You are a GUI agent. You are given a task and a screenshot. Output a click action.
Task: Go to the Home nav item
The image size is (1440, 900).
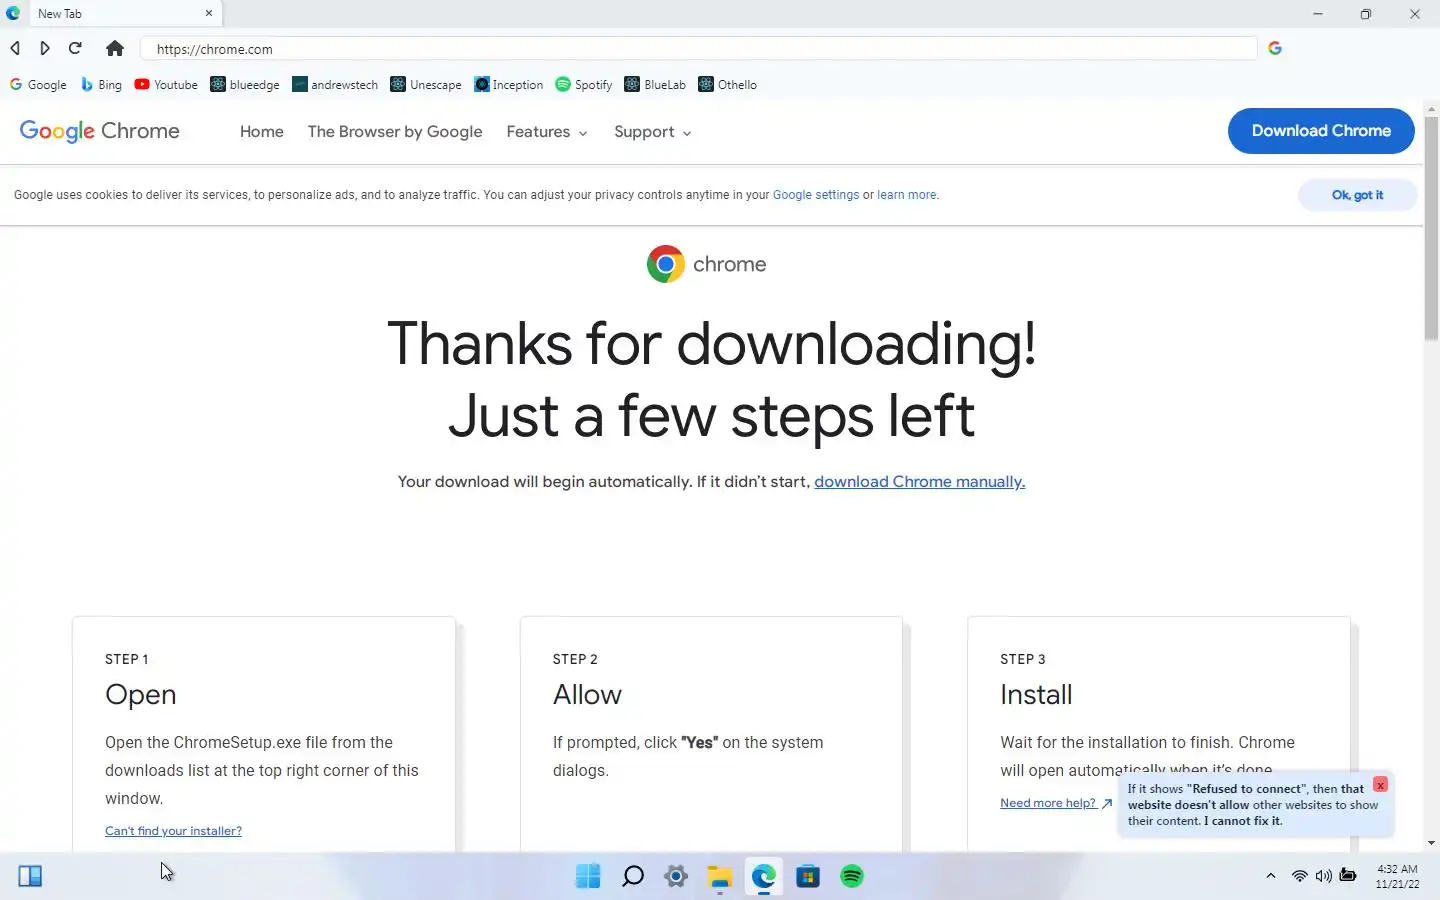pos(262,132)
